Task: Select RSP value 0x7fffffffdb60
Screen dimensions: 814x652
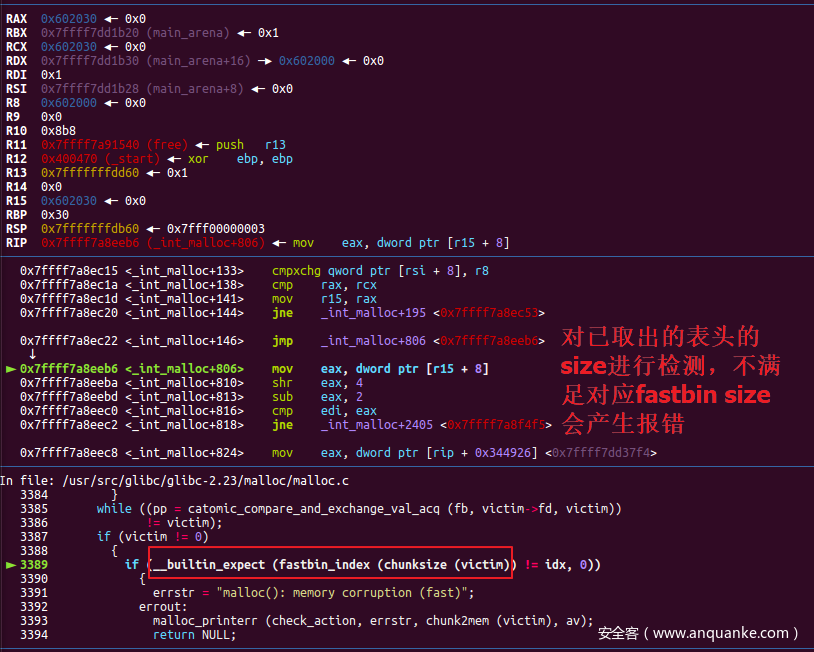Action: click(x=90, y=229)
